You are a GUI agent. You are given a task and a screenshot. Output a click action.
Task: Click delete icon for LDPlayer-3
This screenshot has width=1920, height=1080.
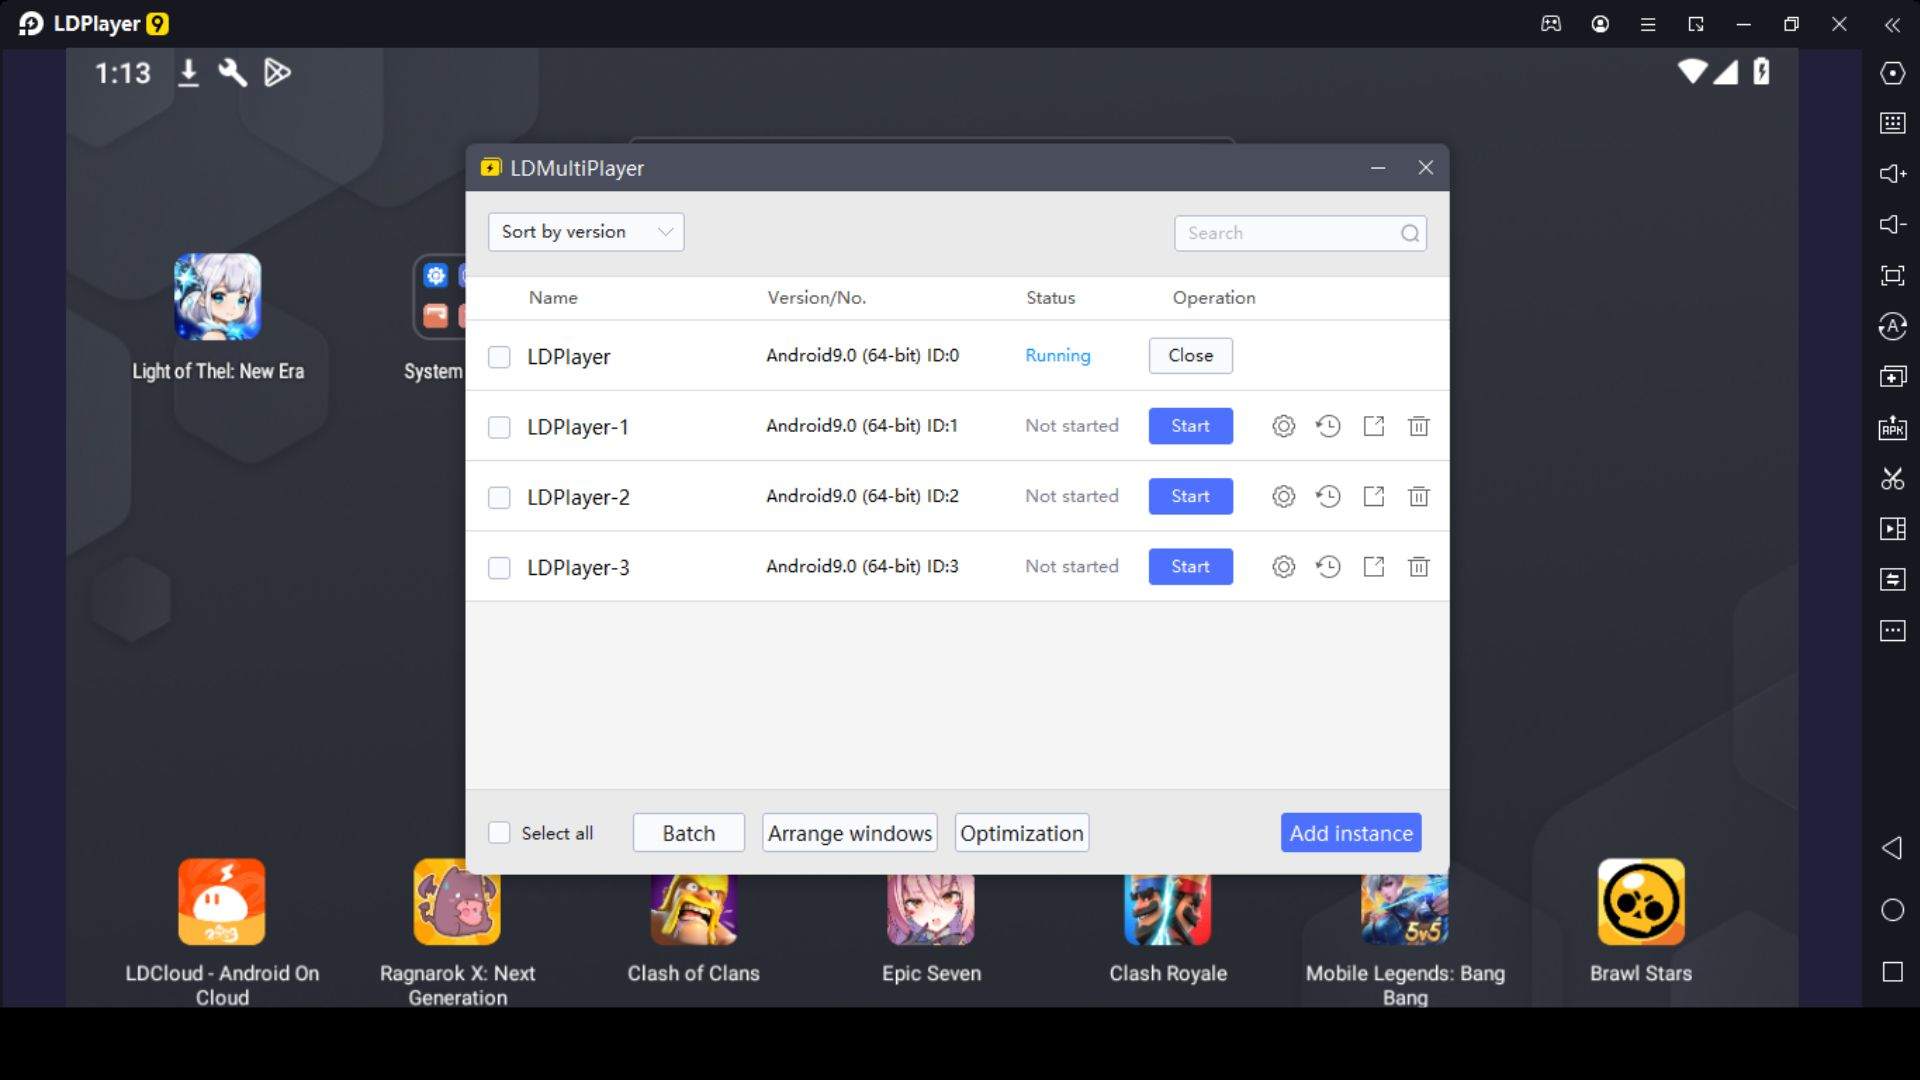coord(1418,566)
